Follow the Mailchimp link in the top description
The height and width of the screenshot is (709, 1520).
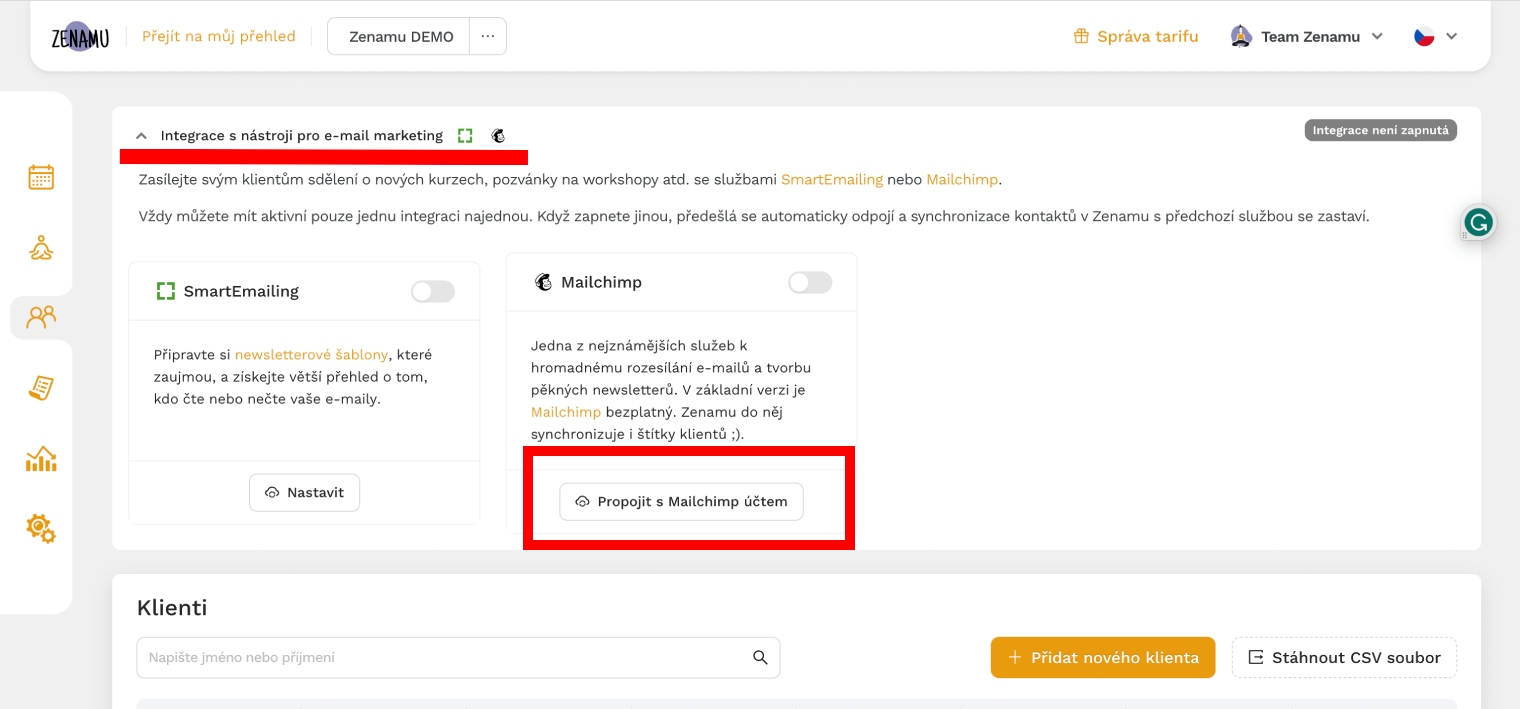coord(962,180)
